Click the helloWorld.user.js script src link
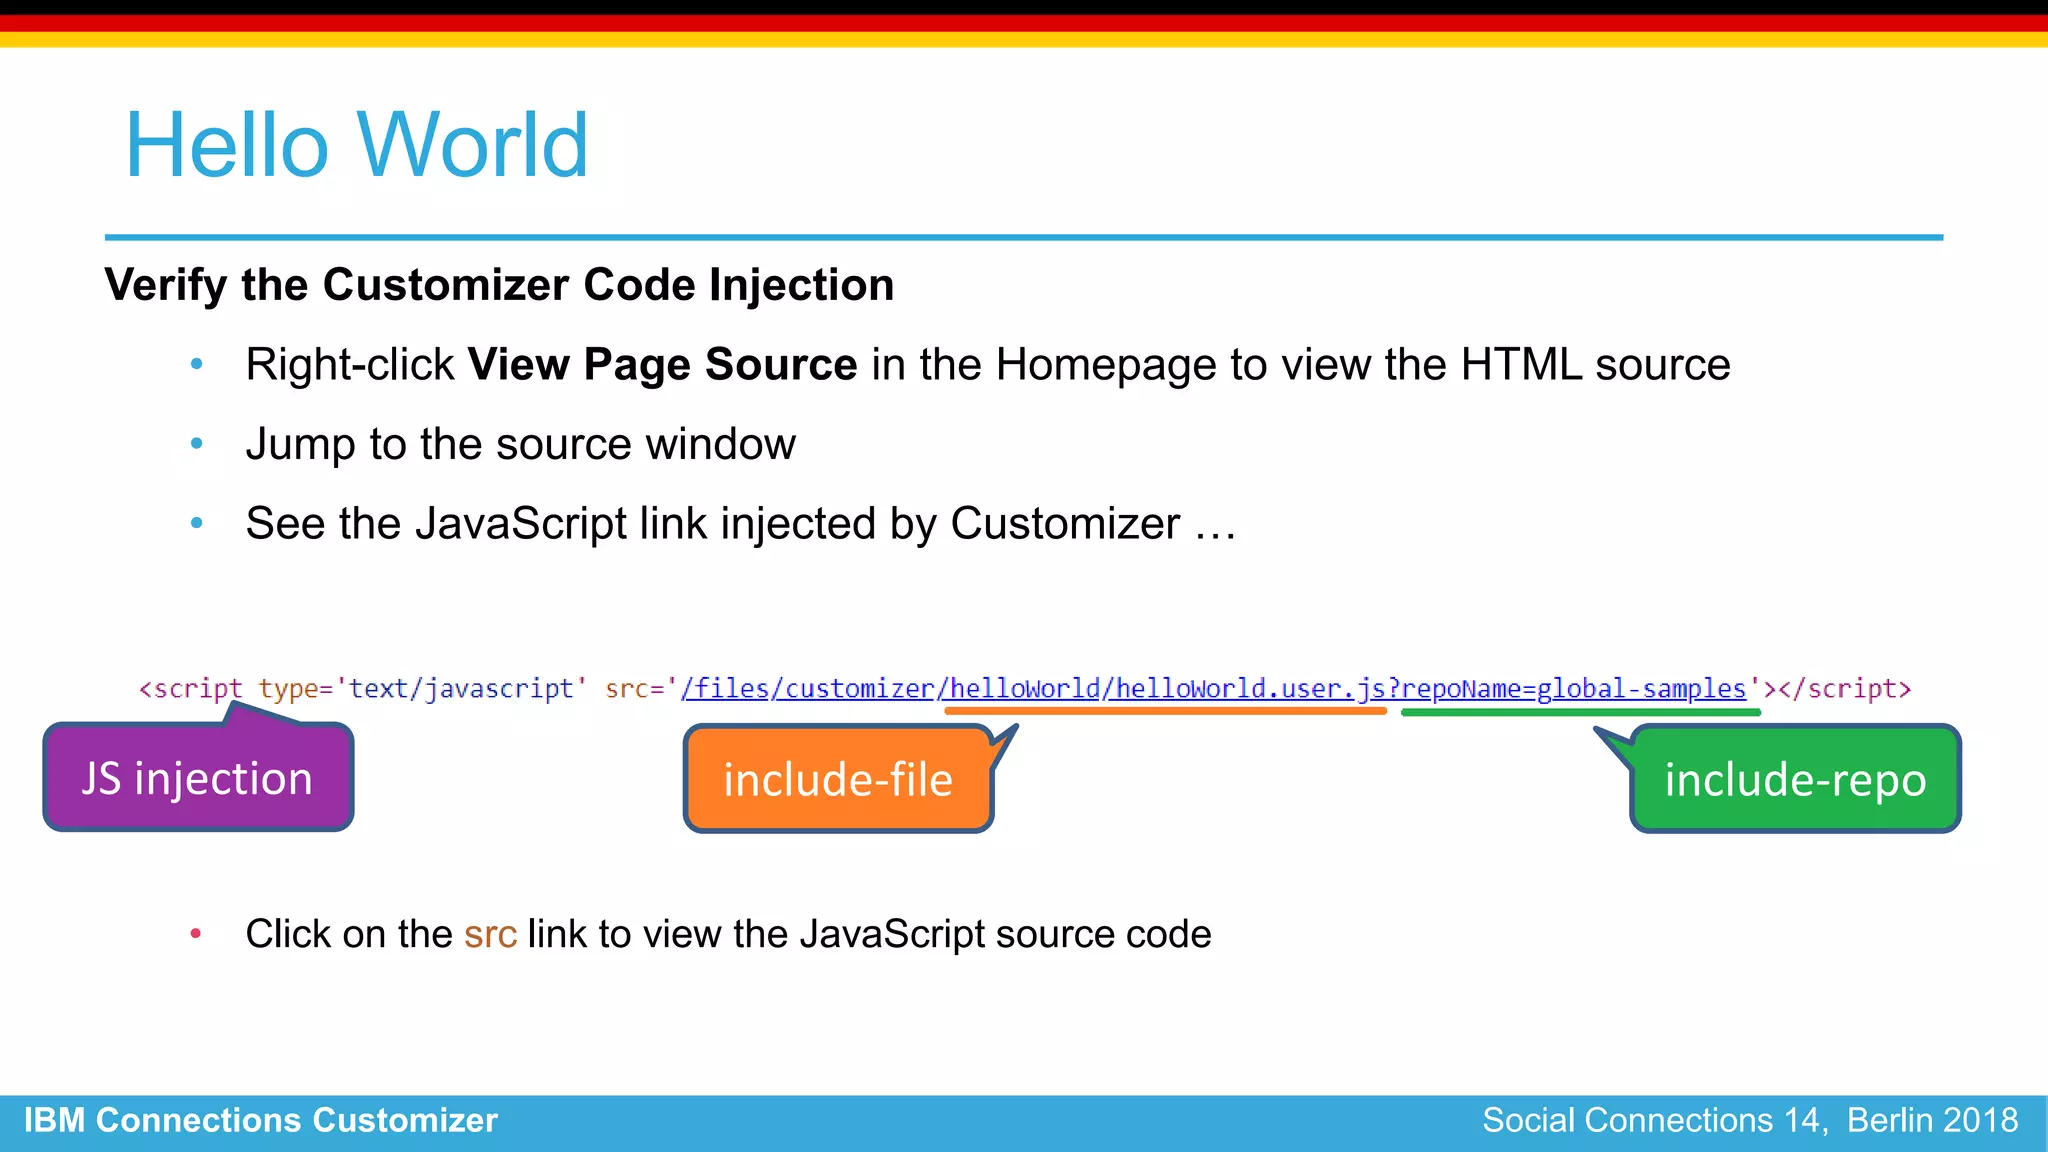2048x1152 pixels. pyautogui.click(x=1214, y=689)
